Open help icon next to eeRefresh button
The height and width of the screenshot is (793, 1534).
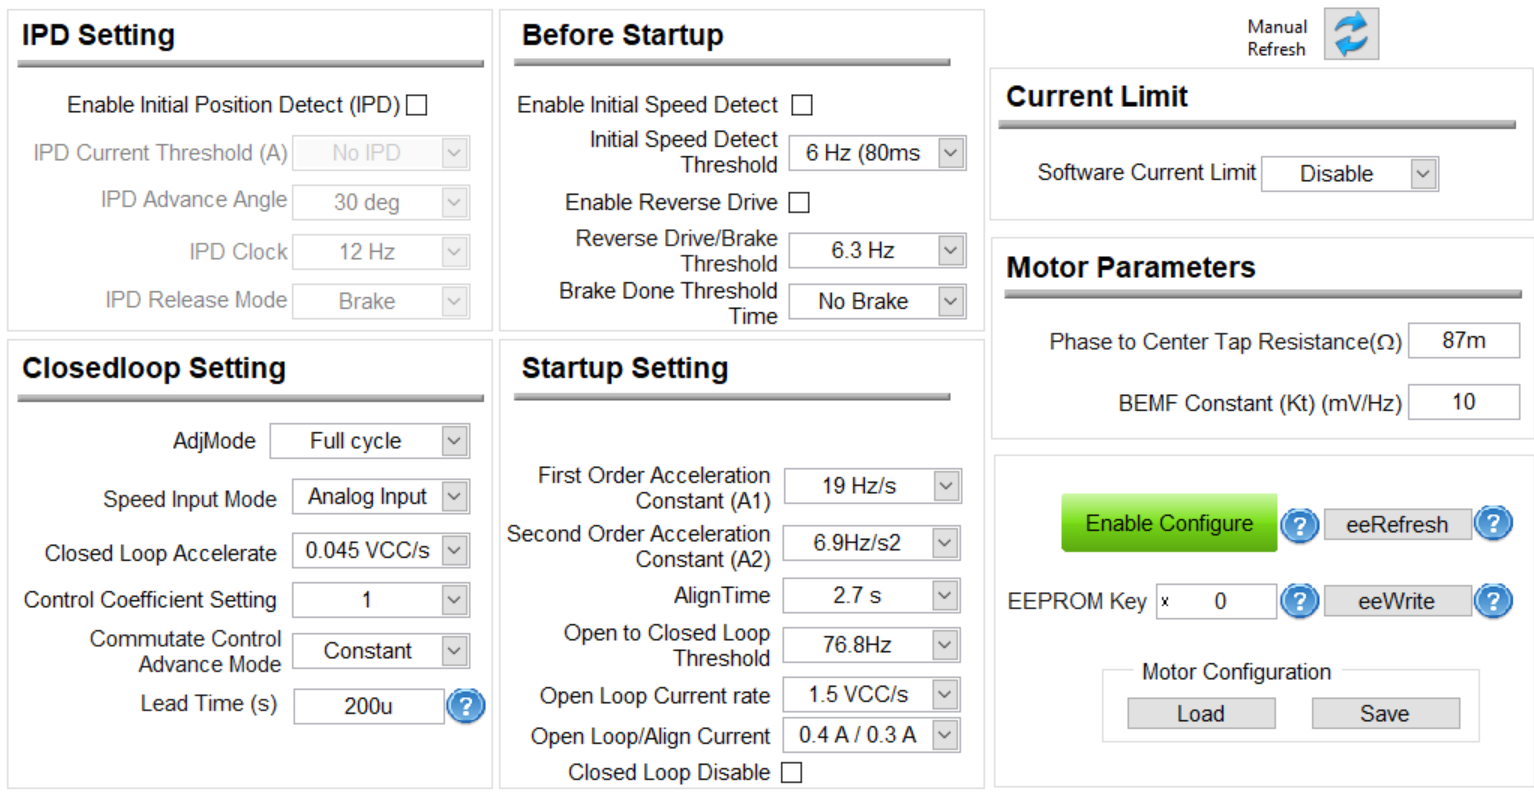click(1492, 522)
